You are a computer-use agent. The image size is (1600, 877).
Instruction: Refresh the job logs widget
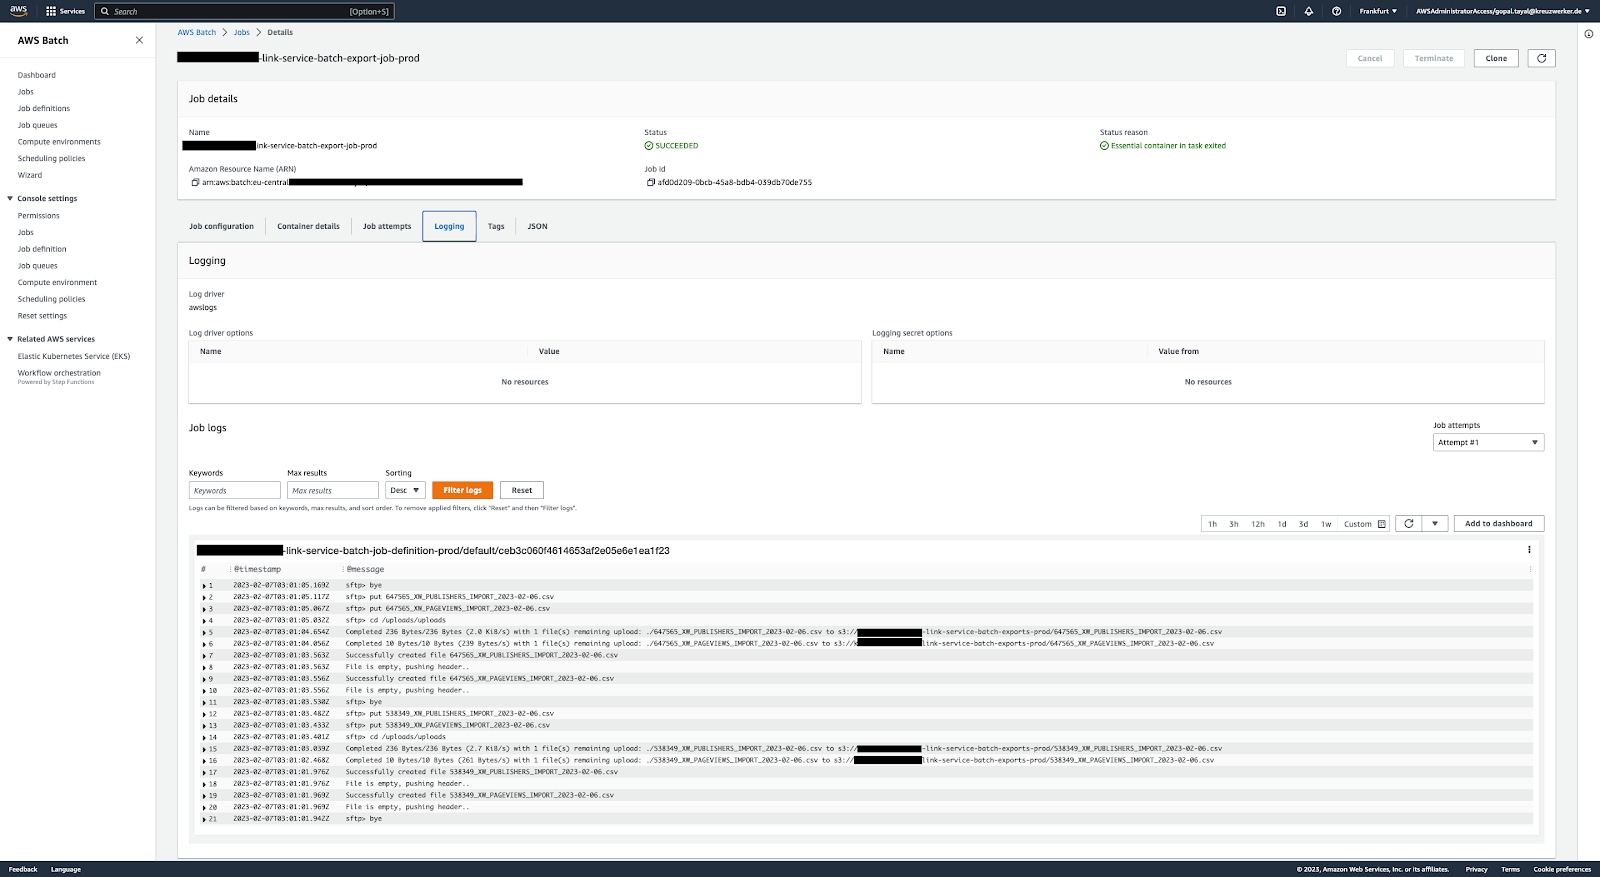coord(1409,523)
